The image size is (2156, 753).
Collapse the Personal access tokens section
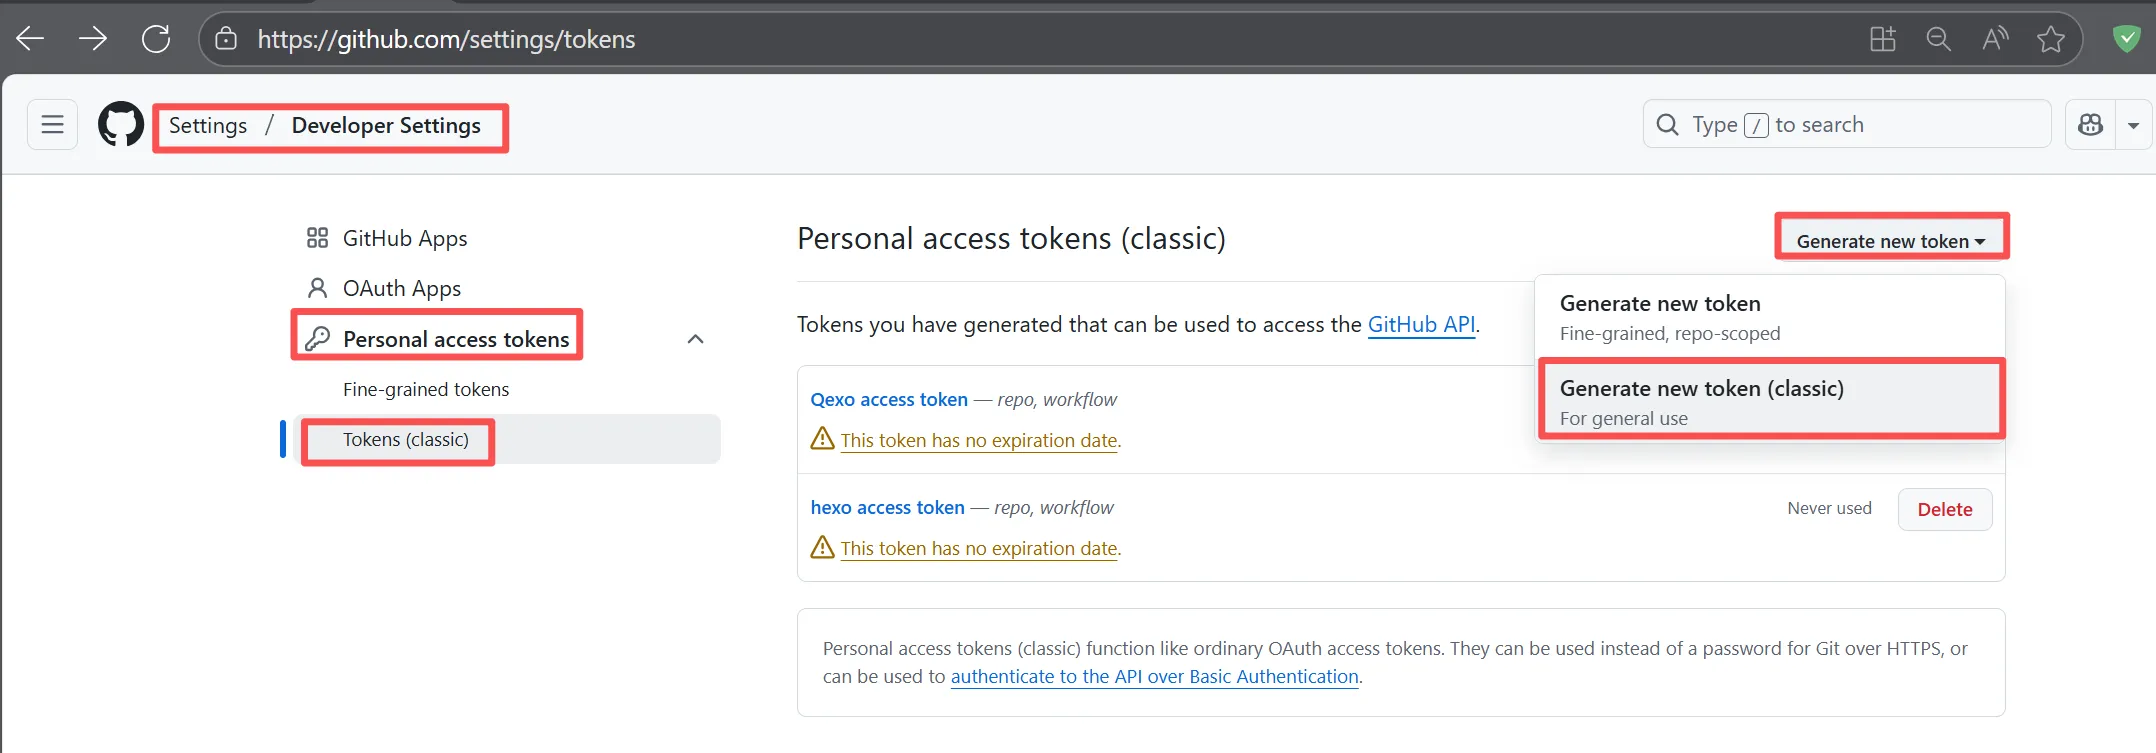tap(696, 339)
